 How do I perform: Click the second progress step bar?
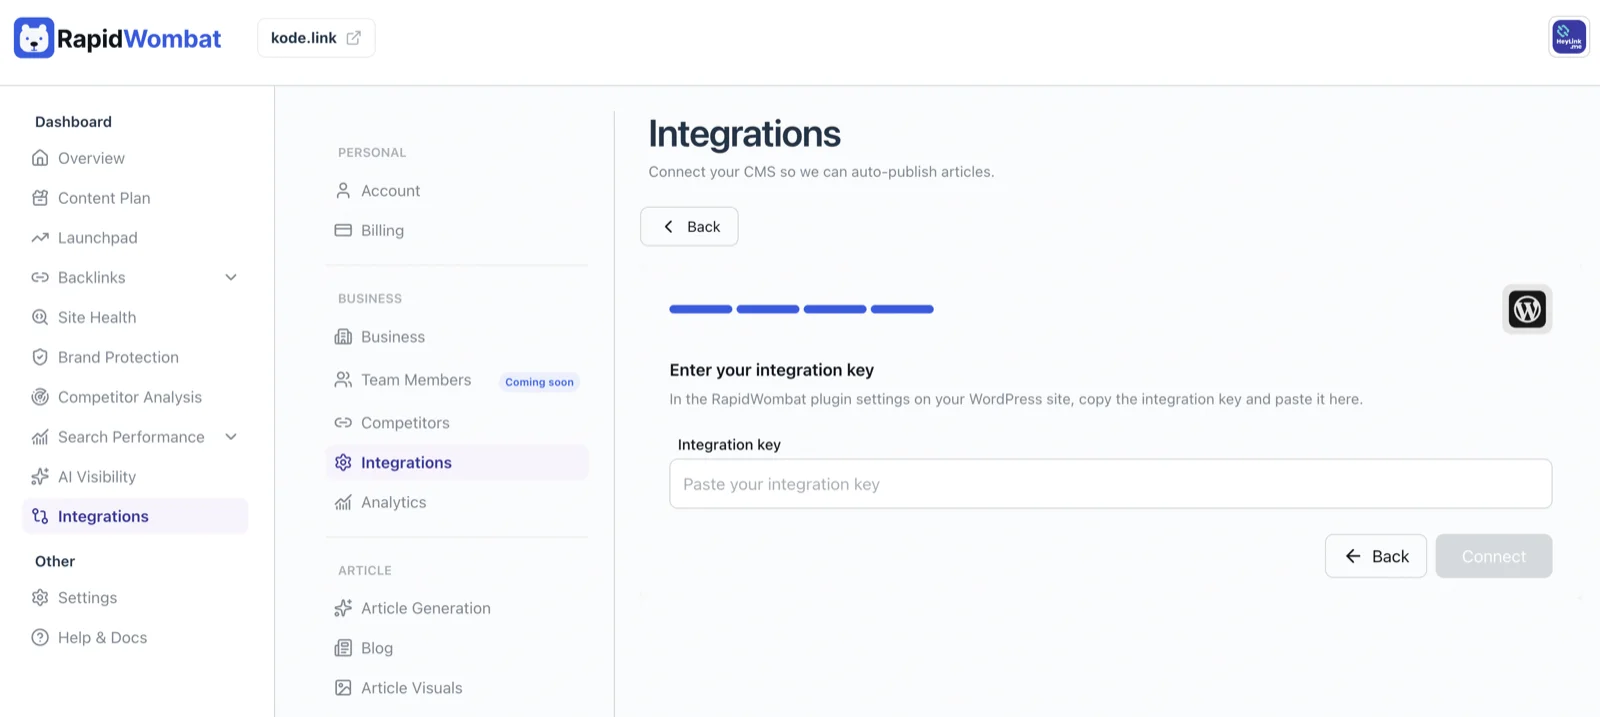click(x=768, y=309)
